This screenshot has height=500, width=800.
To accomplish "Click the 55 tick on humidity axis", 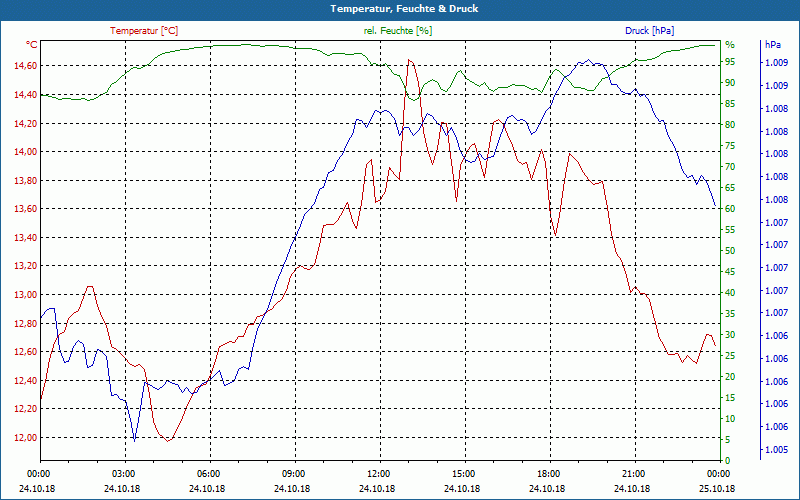I will coord(730,230).
